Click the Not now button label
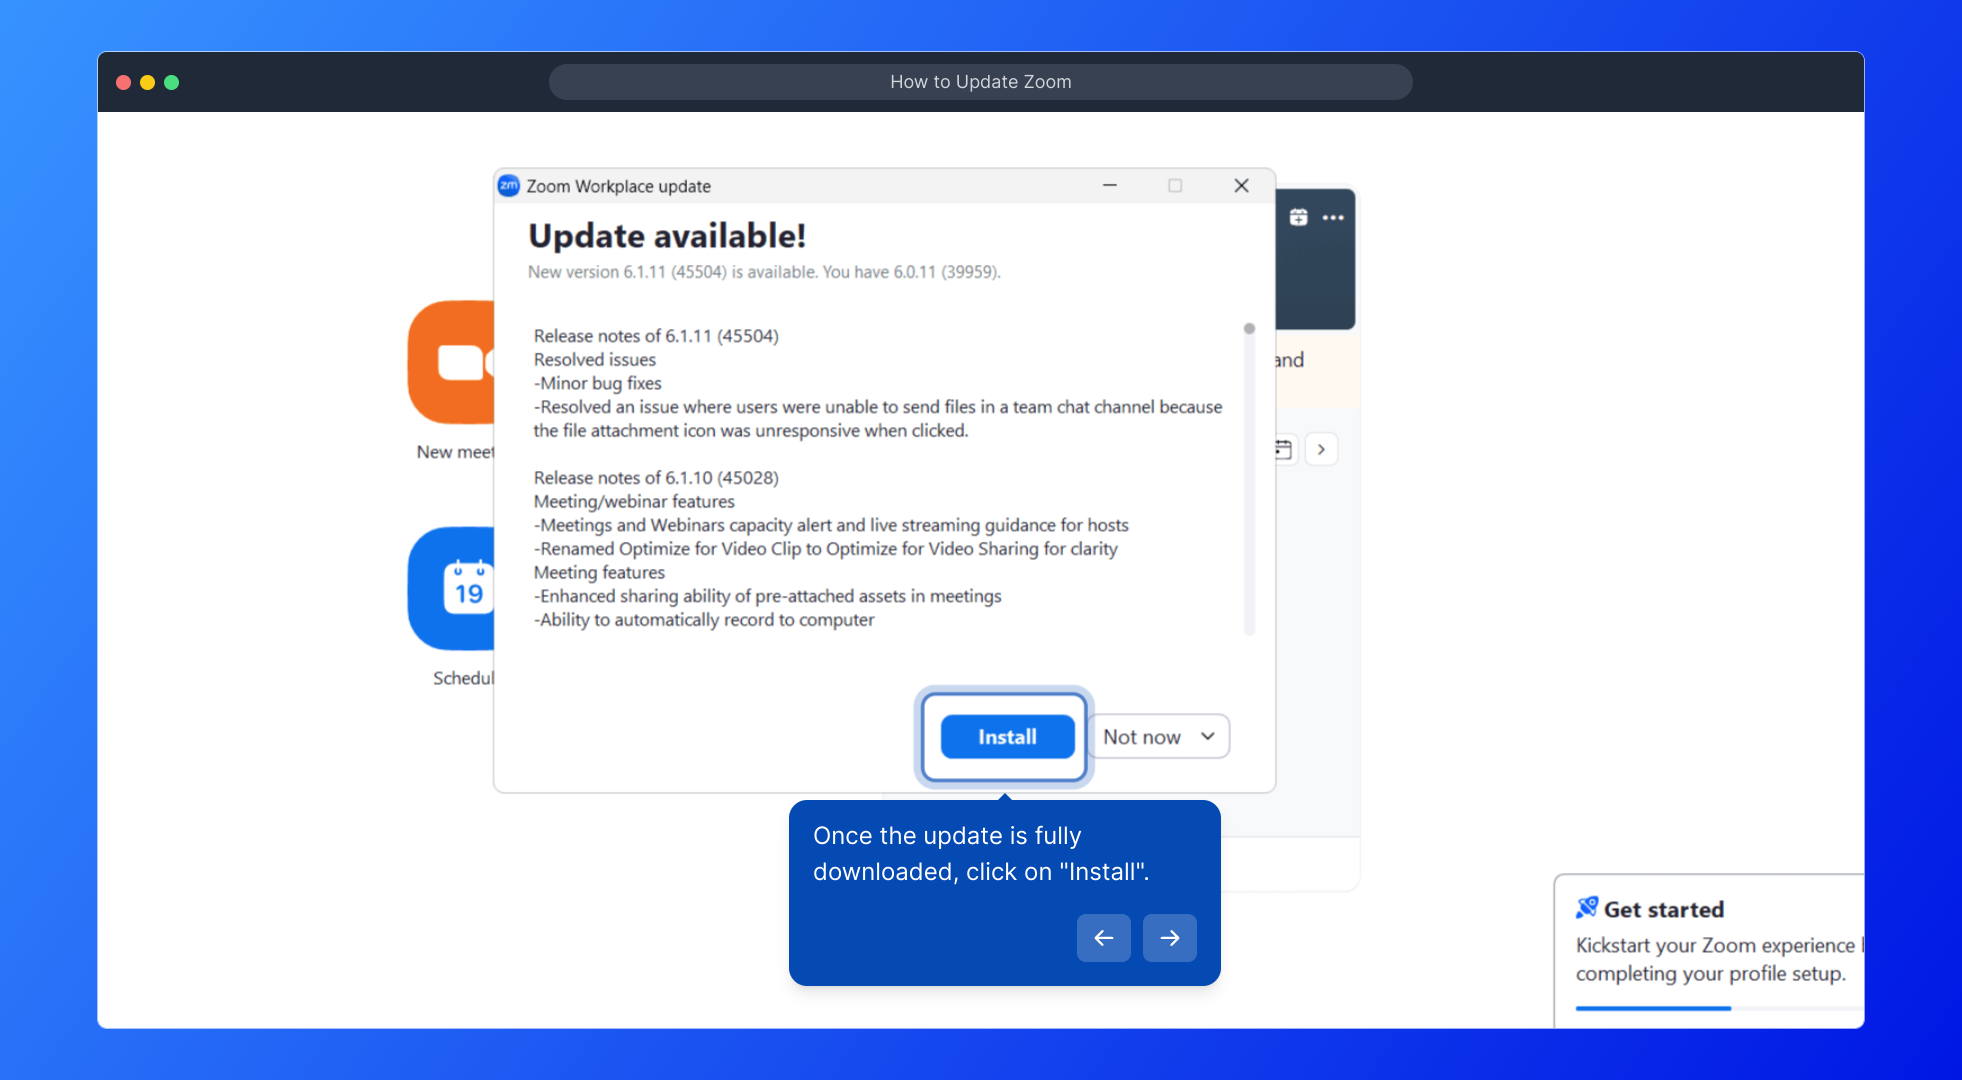This screenshot has width=1962, height=1080. coord(1141,737)
